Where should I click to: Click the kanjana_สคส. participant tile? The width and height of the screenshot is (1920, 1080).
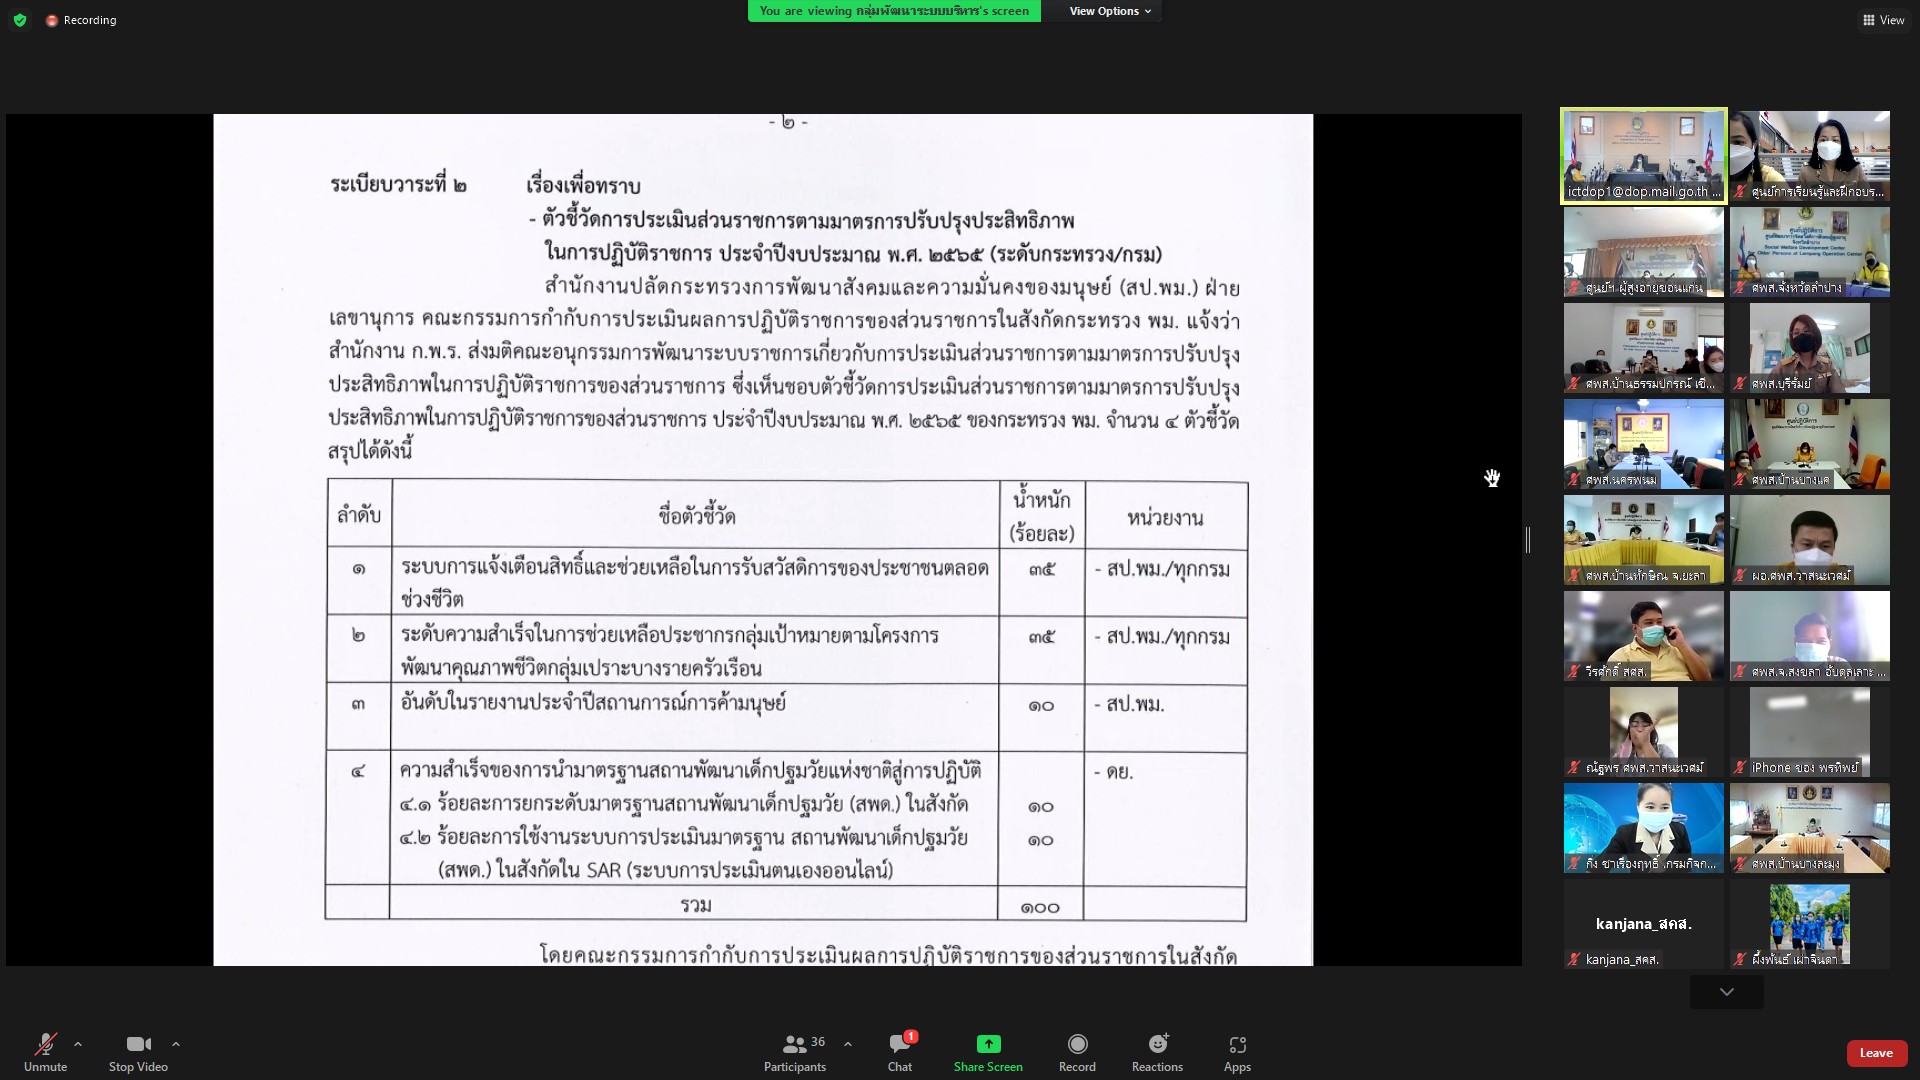tap(1644, 925)
